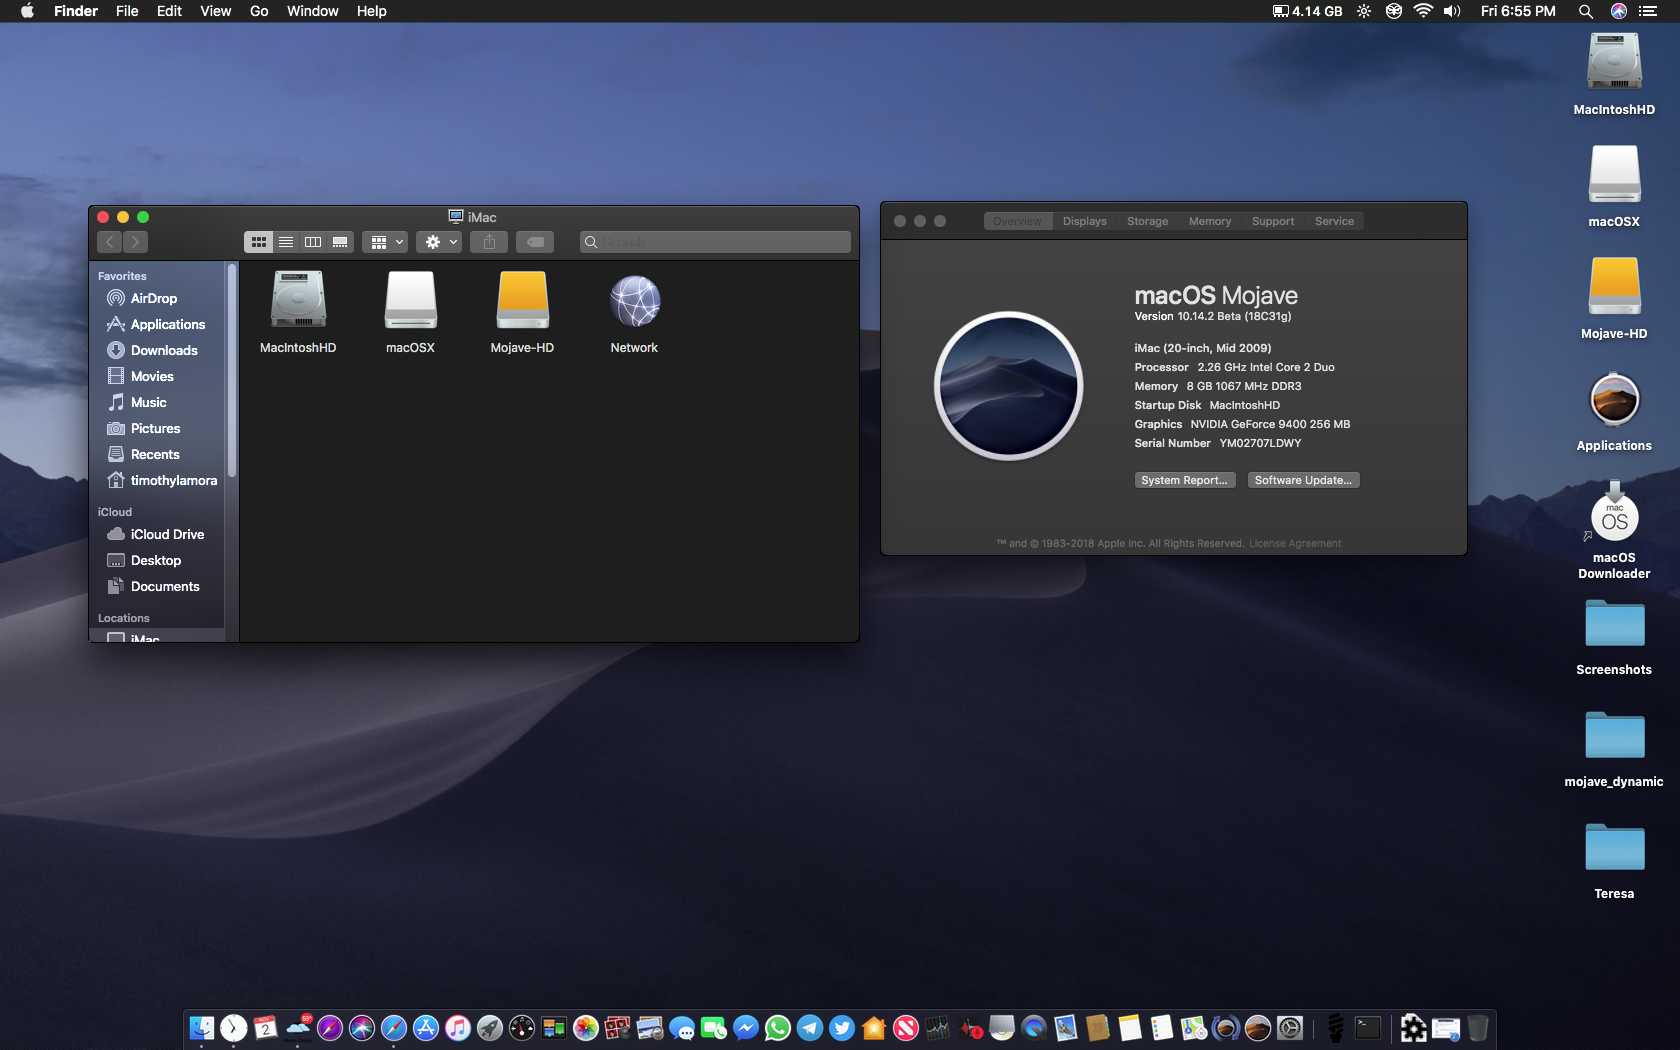Open the Apple menu

point(27,11)
